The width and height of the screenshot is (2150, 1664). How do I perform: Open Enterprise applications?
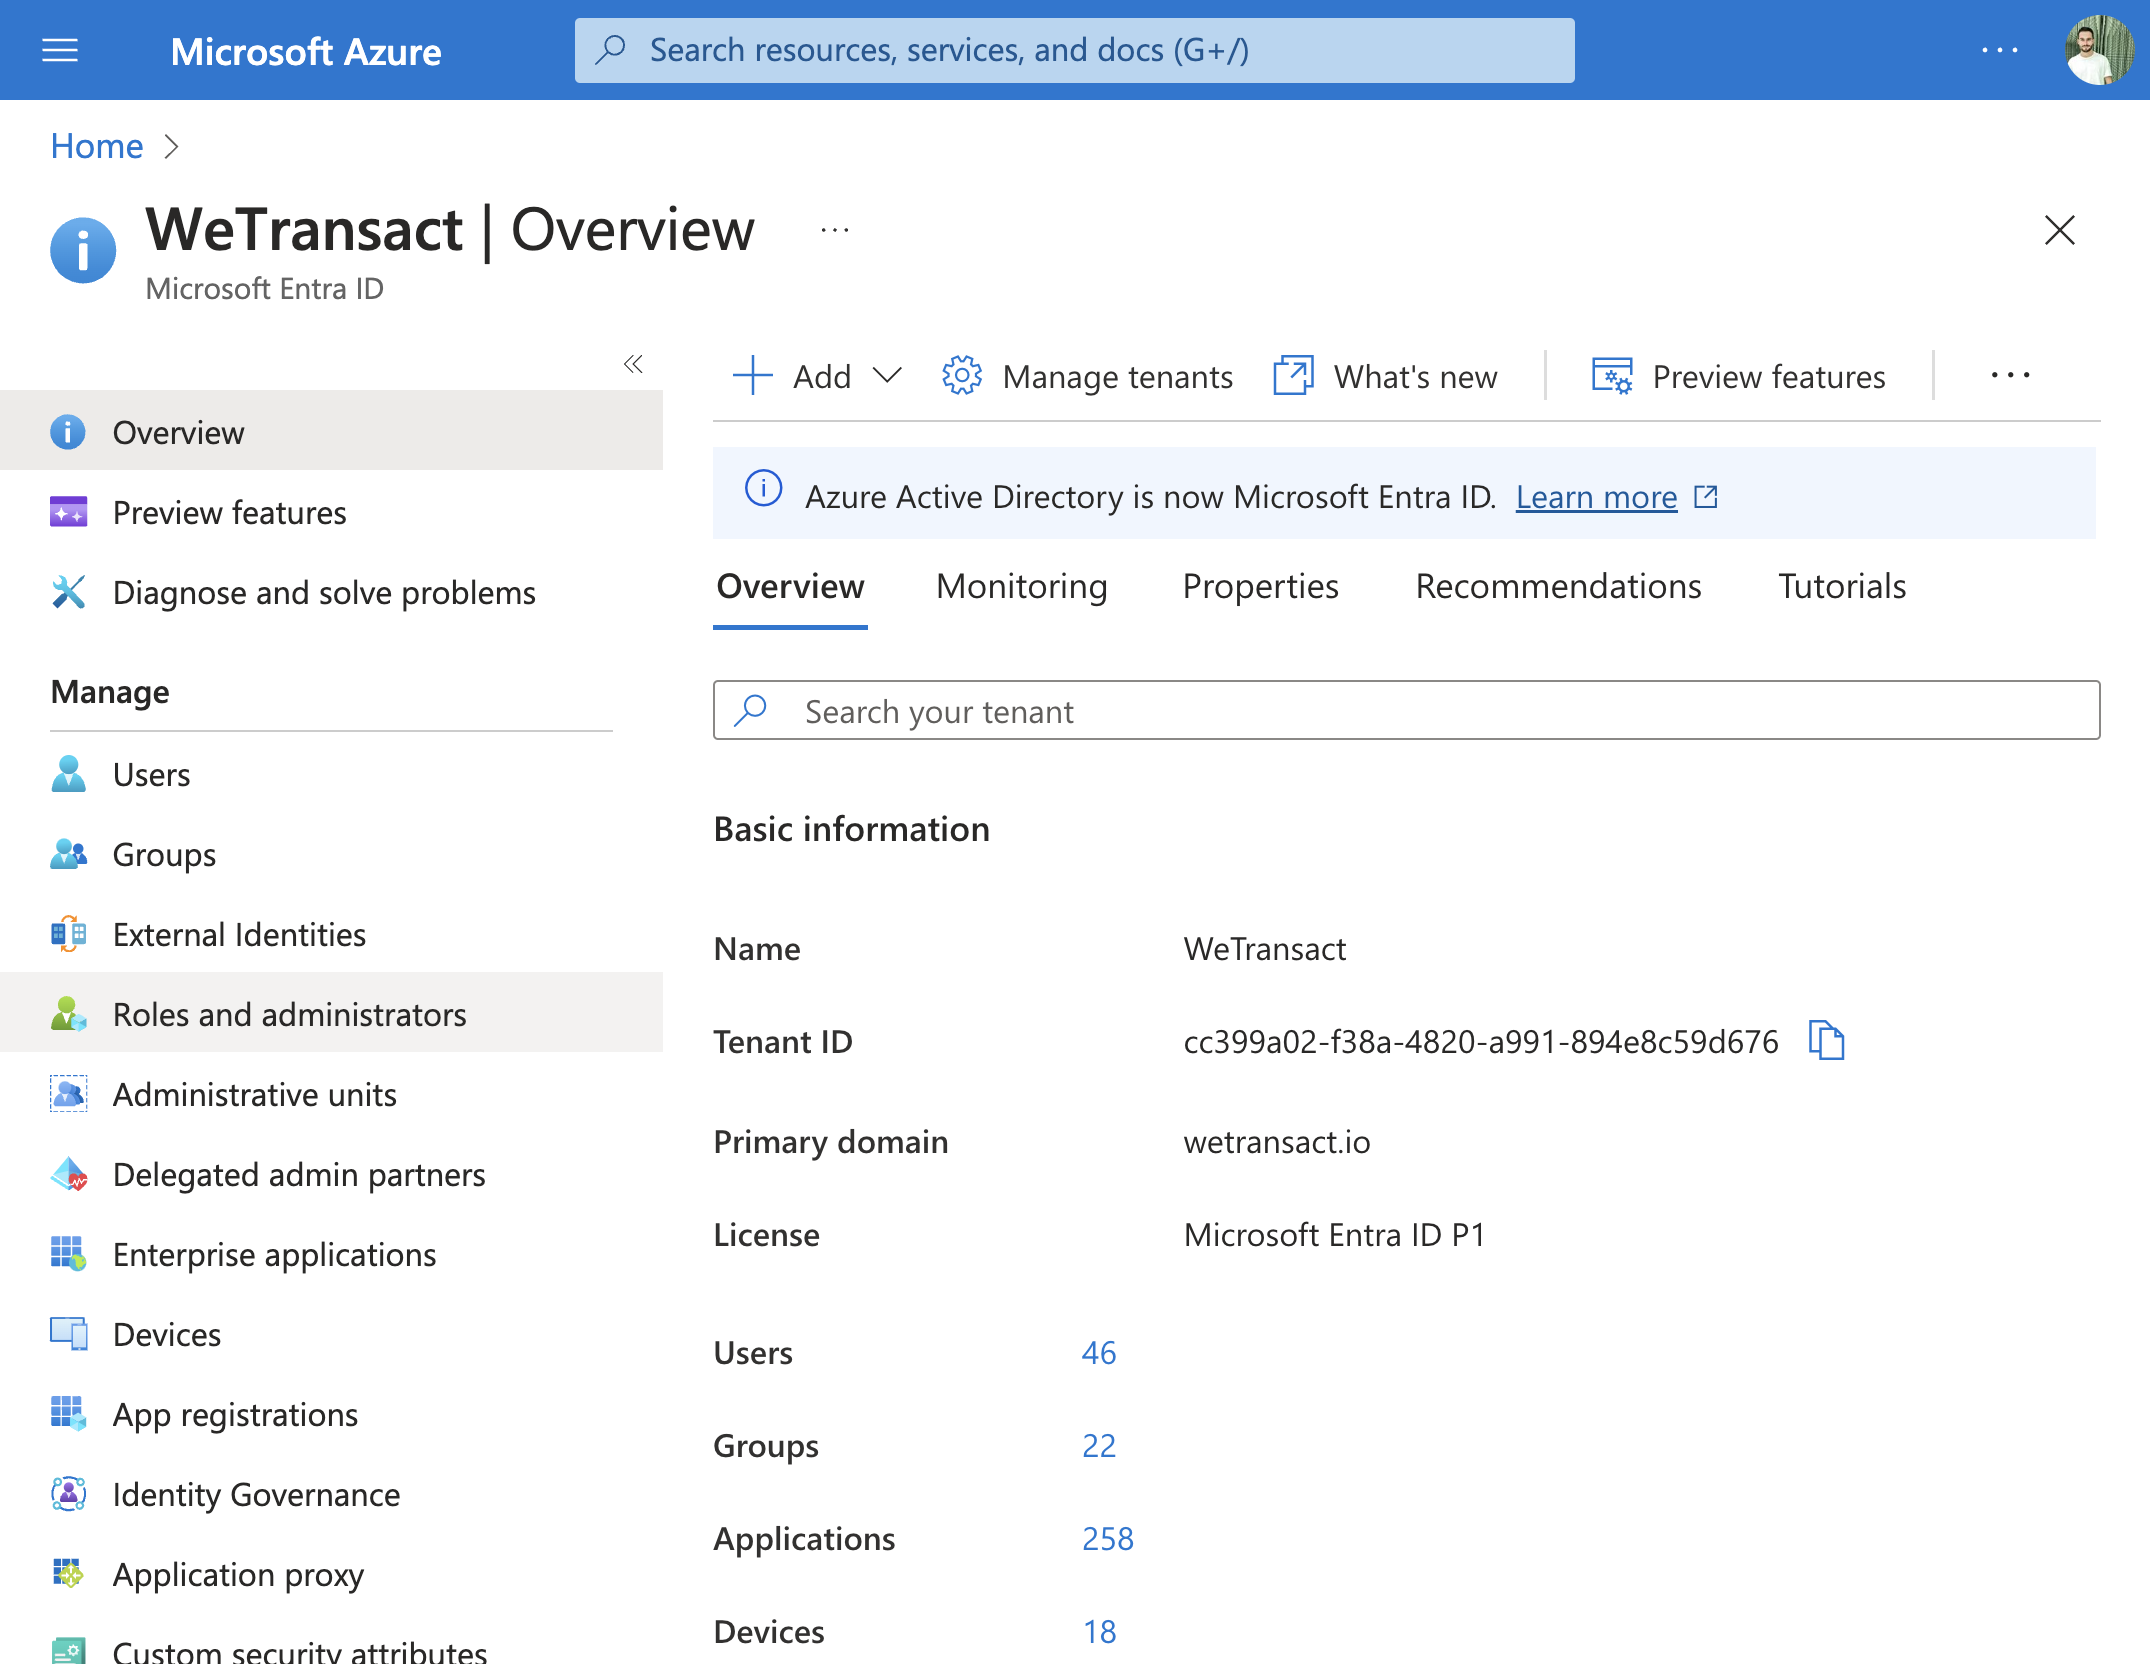pyautogui.click(x=331, y=1254)
